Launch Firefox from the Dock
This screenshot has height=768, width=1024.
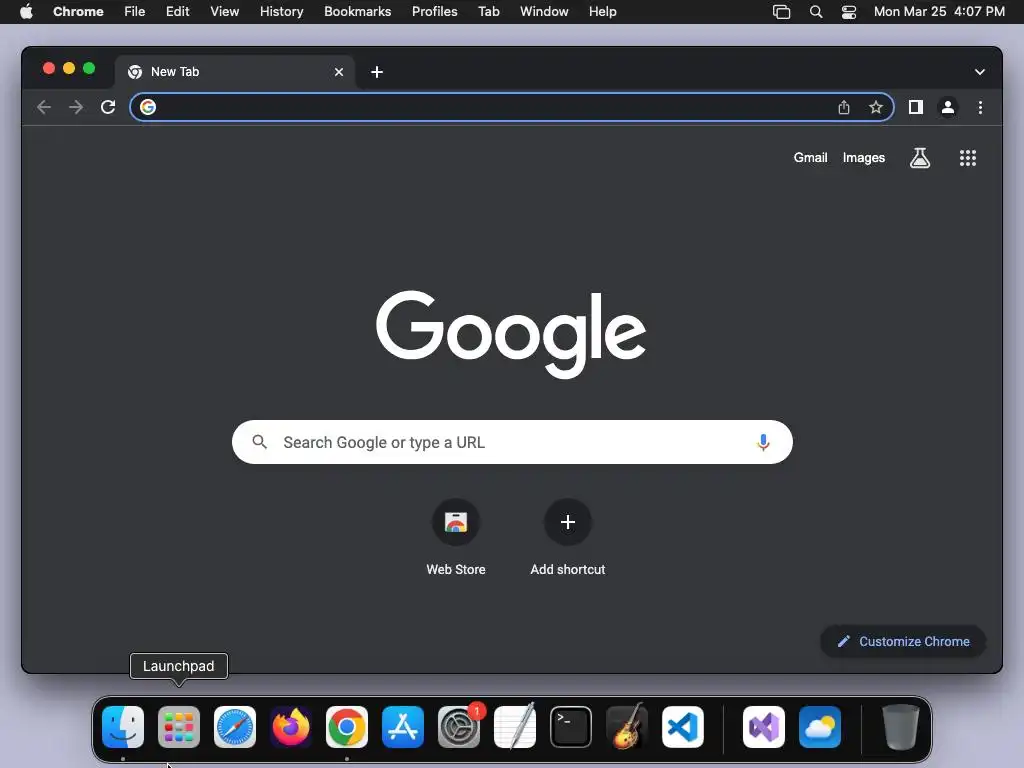coord(291,727)
